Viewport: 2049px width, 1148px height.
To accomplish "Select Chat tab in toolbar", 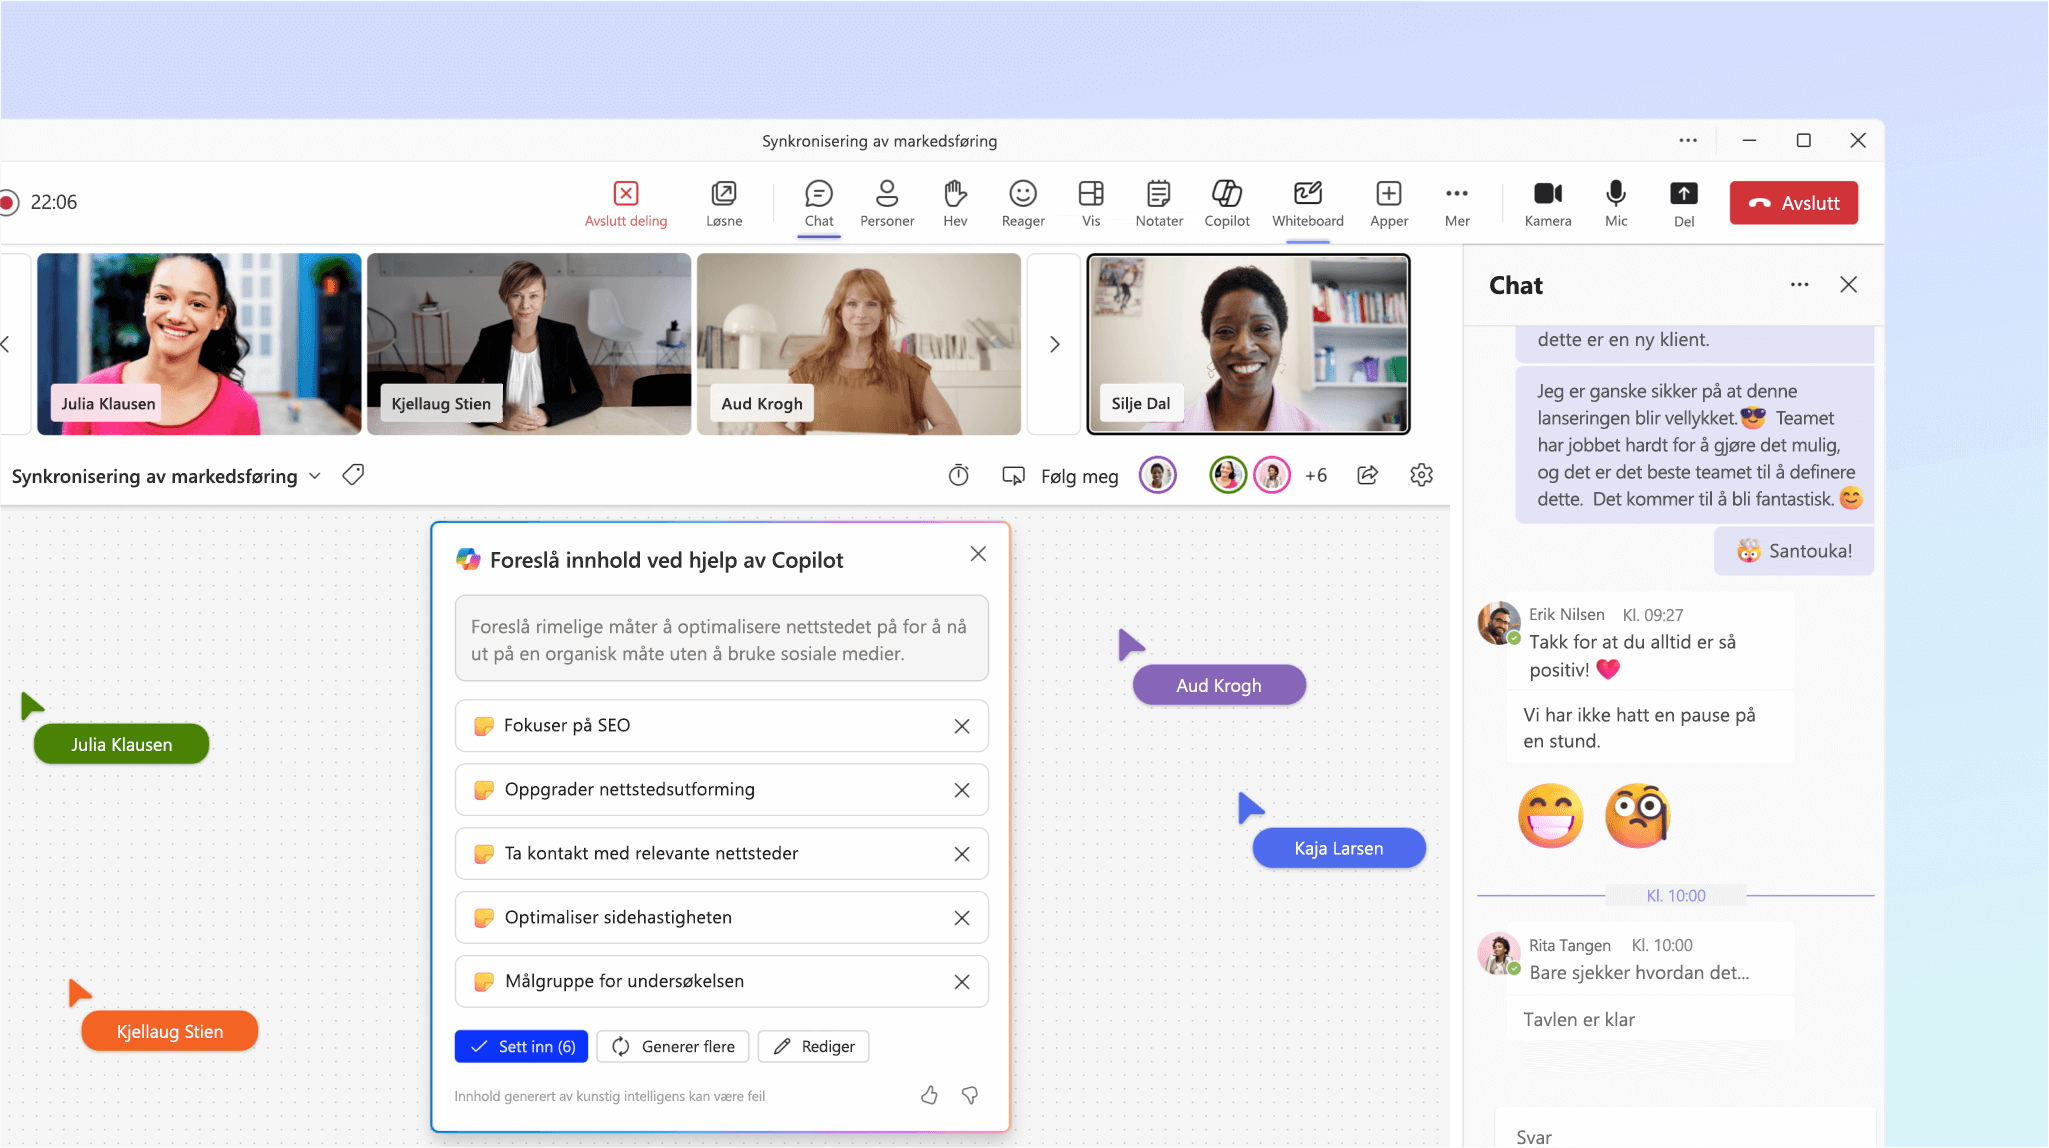I will pyautogui.click(x=818, y=203).
